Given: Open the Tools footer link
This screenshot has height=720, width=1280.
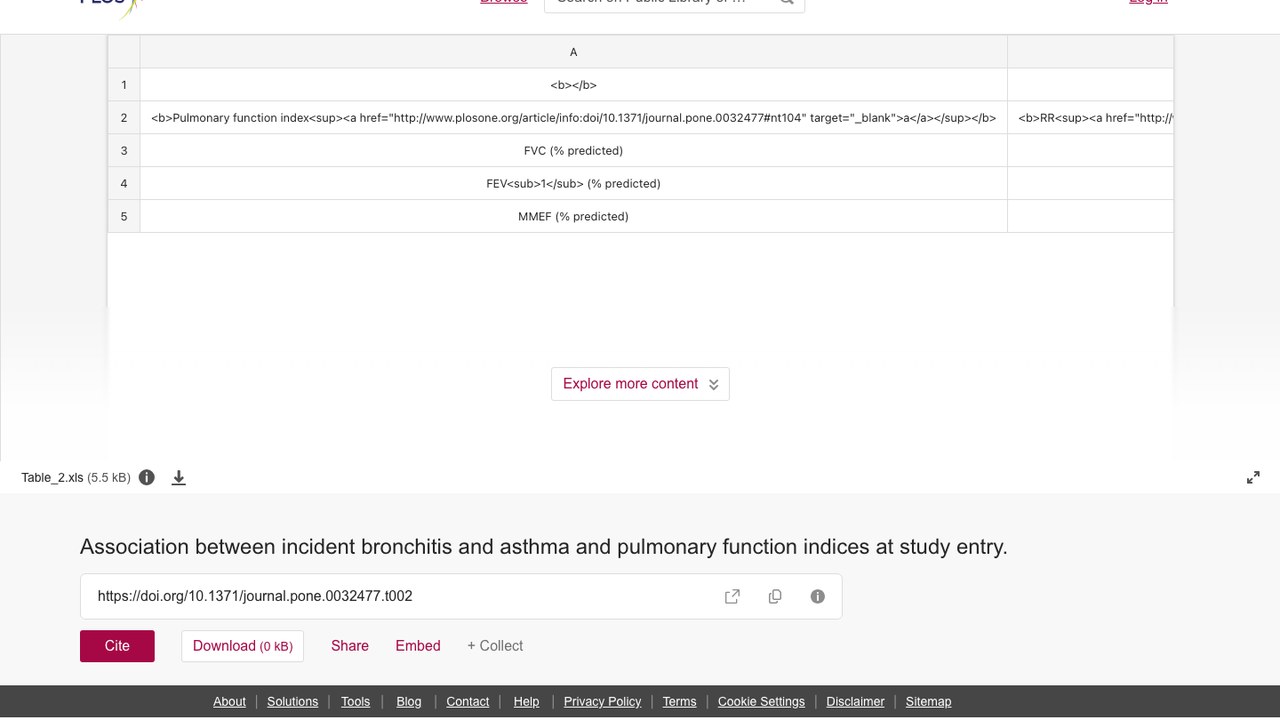Looking at the screenshot, I should (355, 702).
